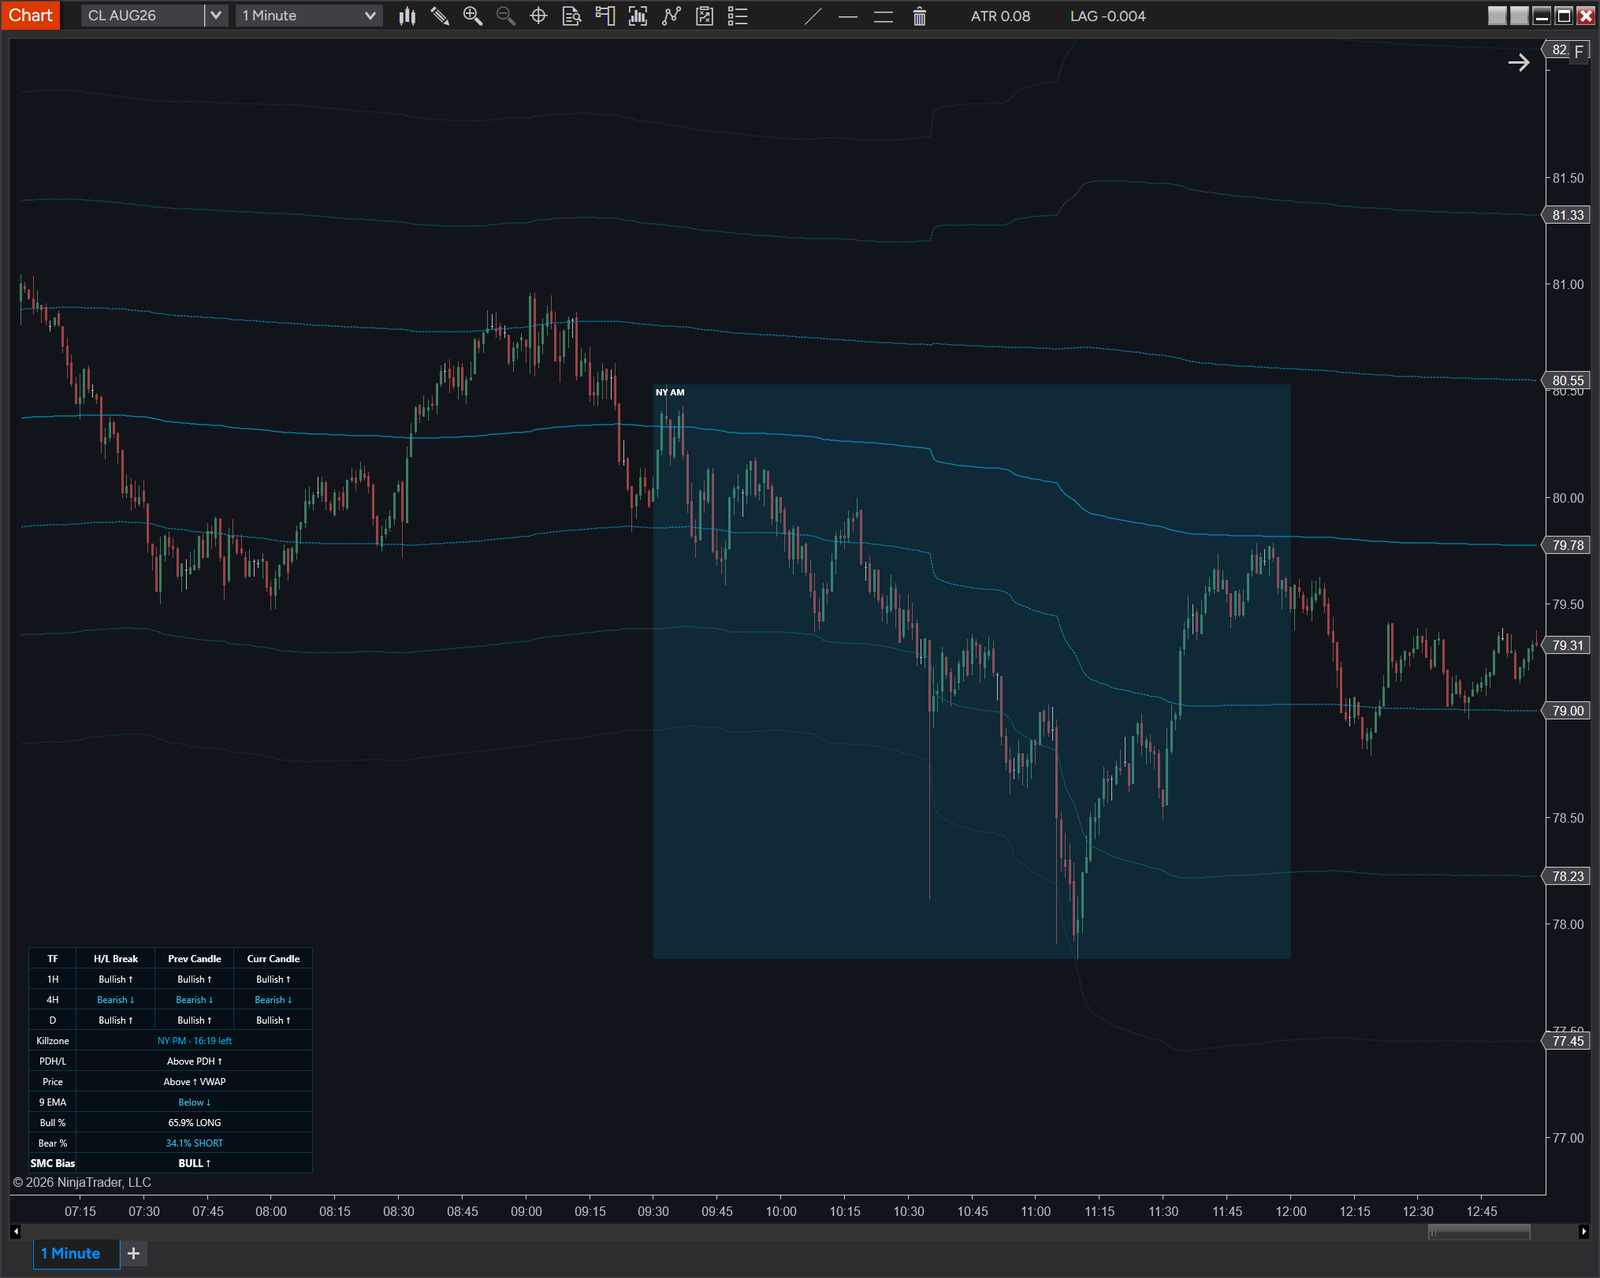The width and height of the screenshot is (1600, 1278).
Task: Click the ATR 0.08 readout
Action: [1000, 16]
